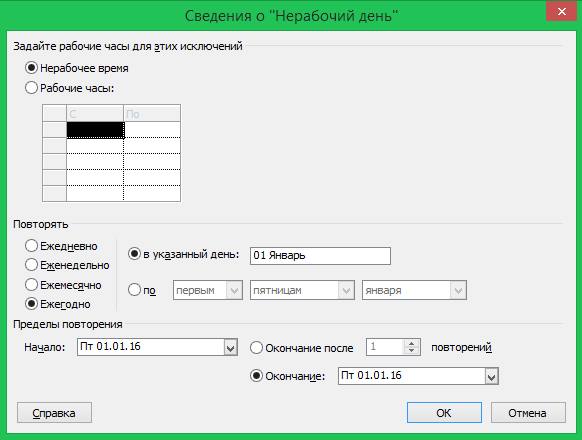Click the Отмена button
This screenshot has height=440, width=582.
[x=528, y=413]
